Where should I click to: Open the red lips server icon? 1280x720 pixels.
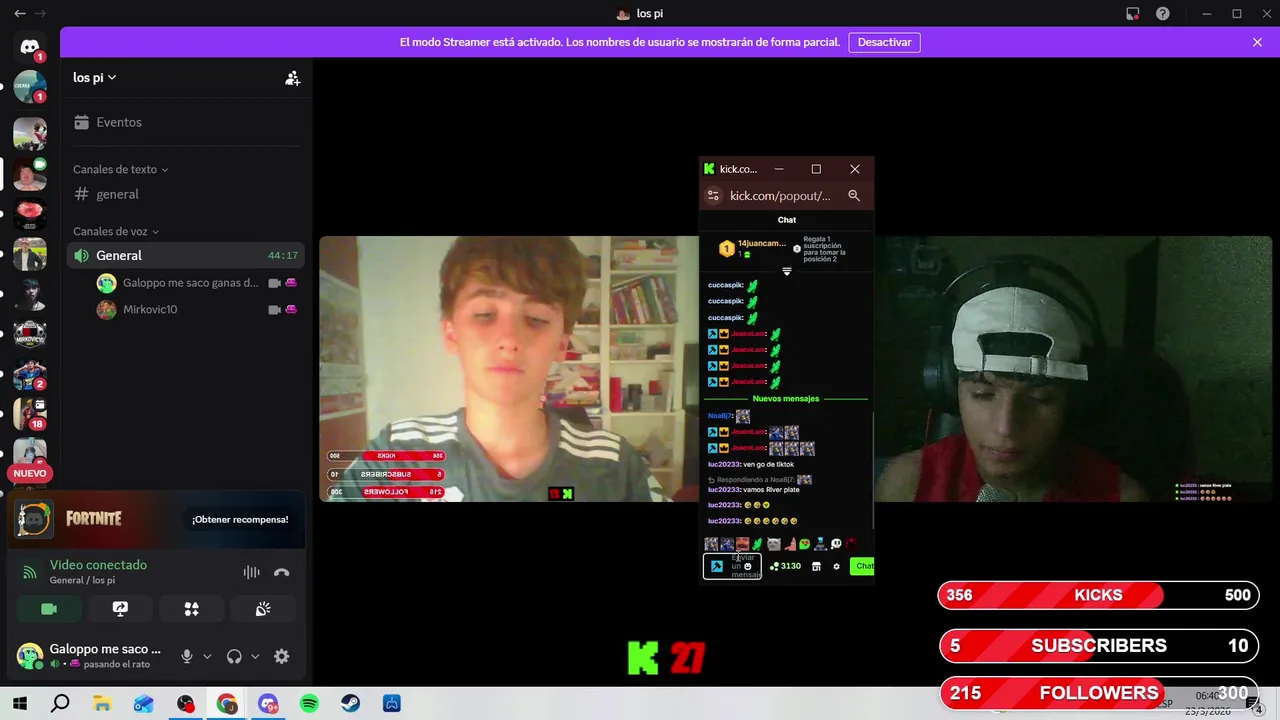coord(30,213)
